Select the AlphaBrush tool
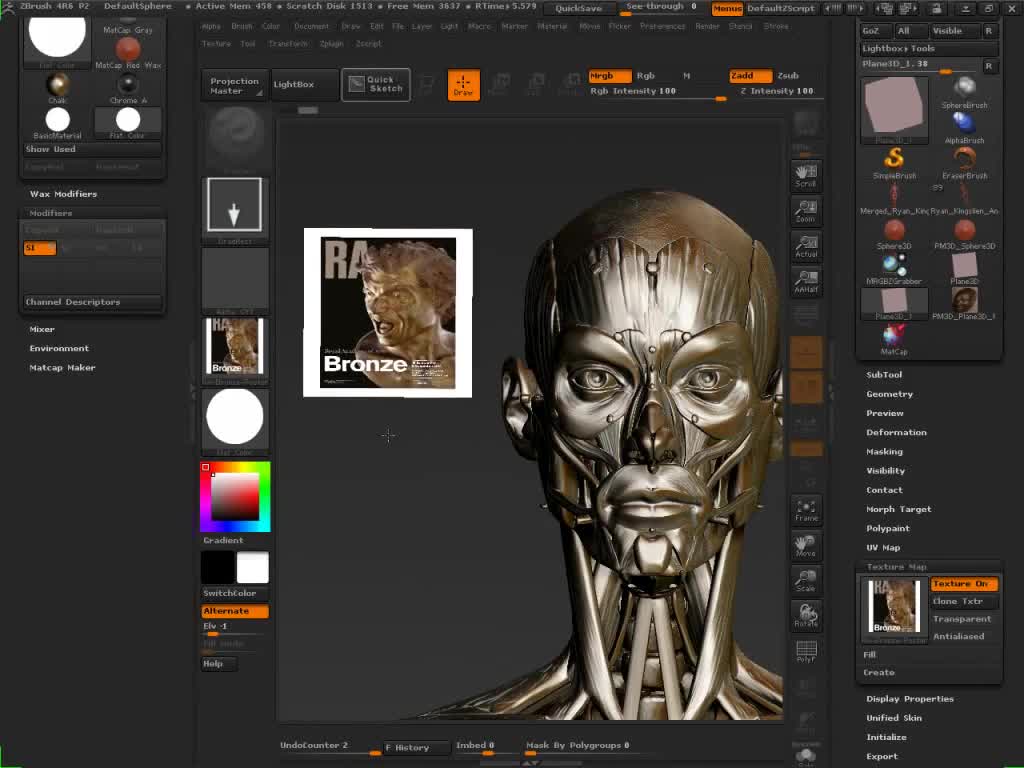This screenshot has width=1024, height=768. [964, 127]
